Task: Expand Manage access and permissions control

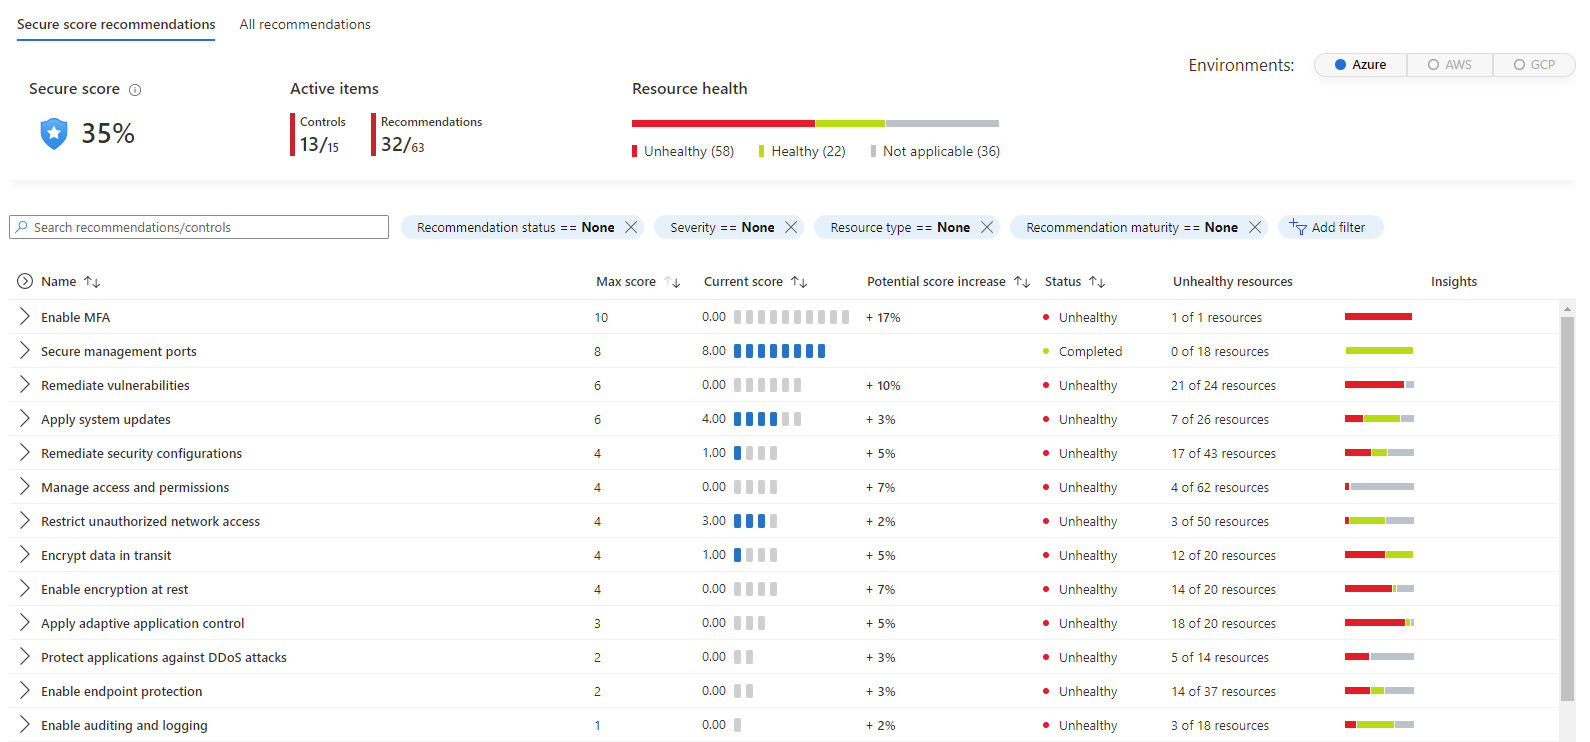Action: click(x=25, y=487)
